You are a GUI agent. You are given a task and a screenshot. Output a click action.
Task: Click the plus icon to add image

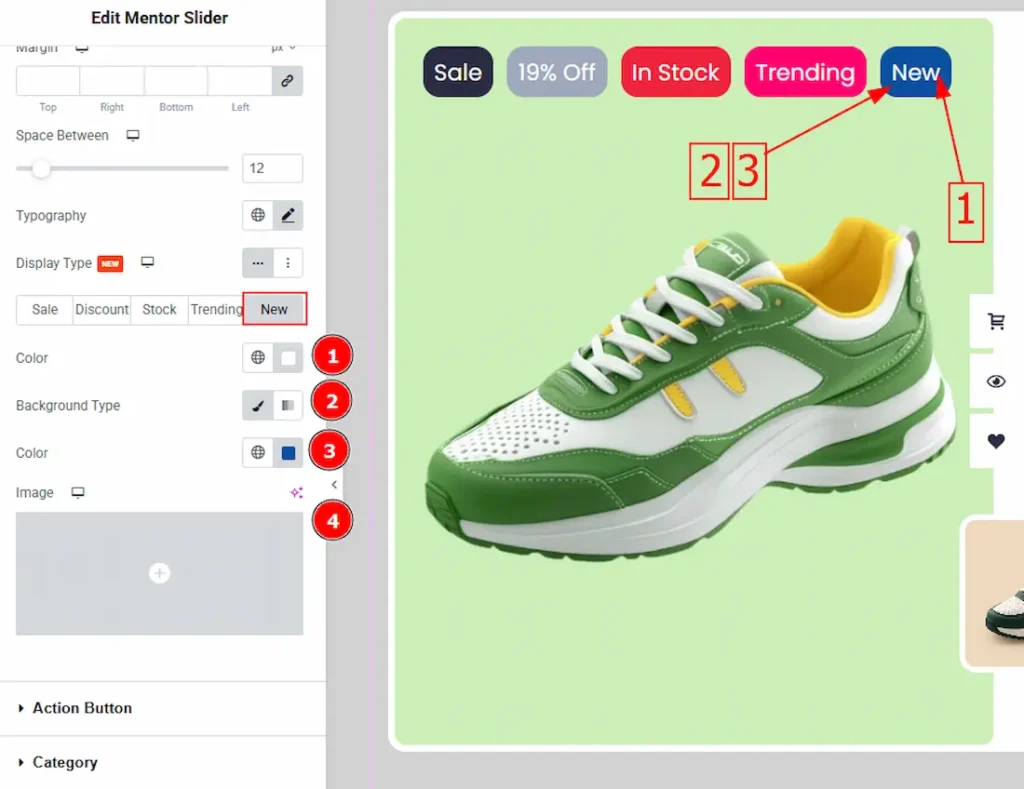point(159,573)
